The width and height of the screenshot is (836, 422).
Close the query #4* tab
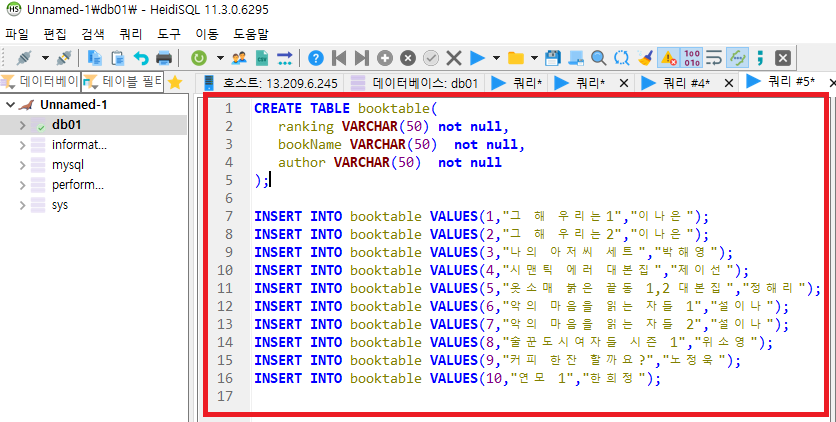[729, 83]
